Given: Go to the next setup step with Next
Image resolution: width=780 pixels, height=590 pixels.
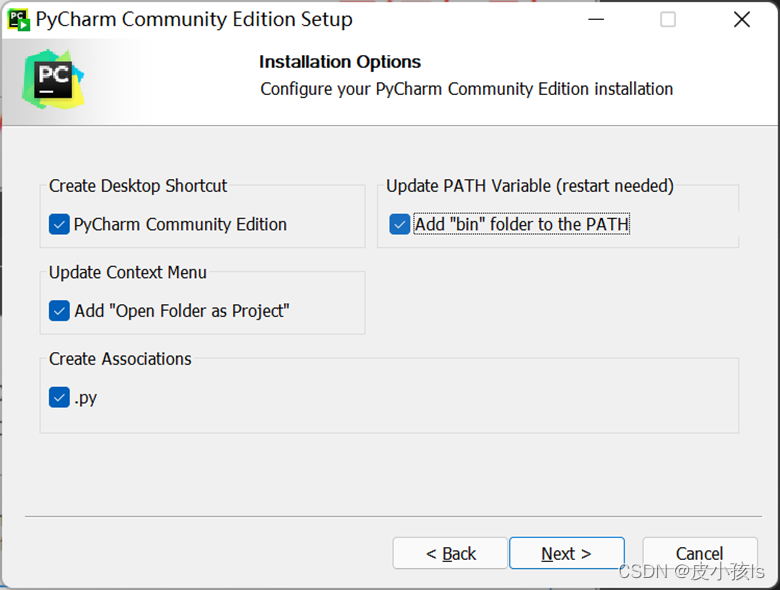Looking at the screenshot, I should pos(567,553).
